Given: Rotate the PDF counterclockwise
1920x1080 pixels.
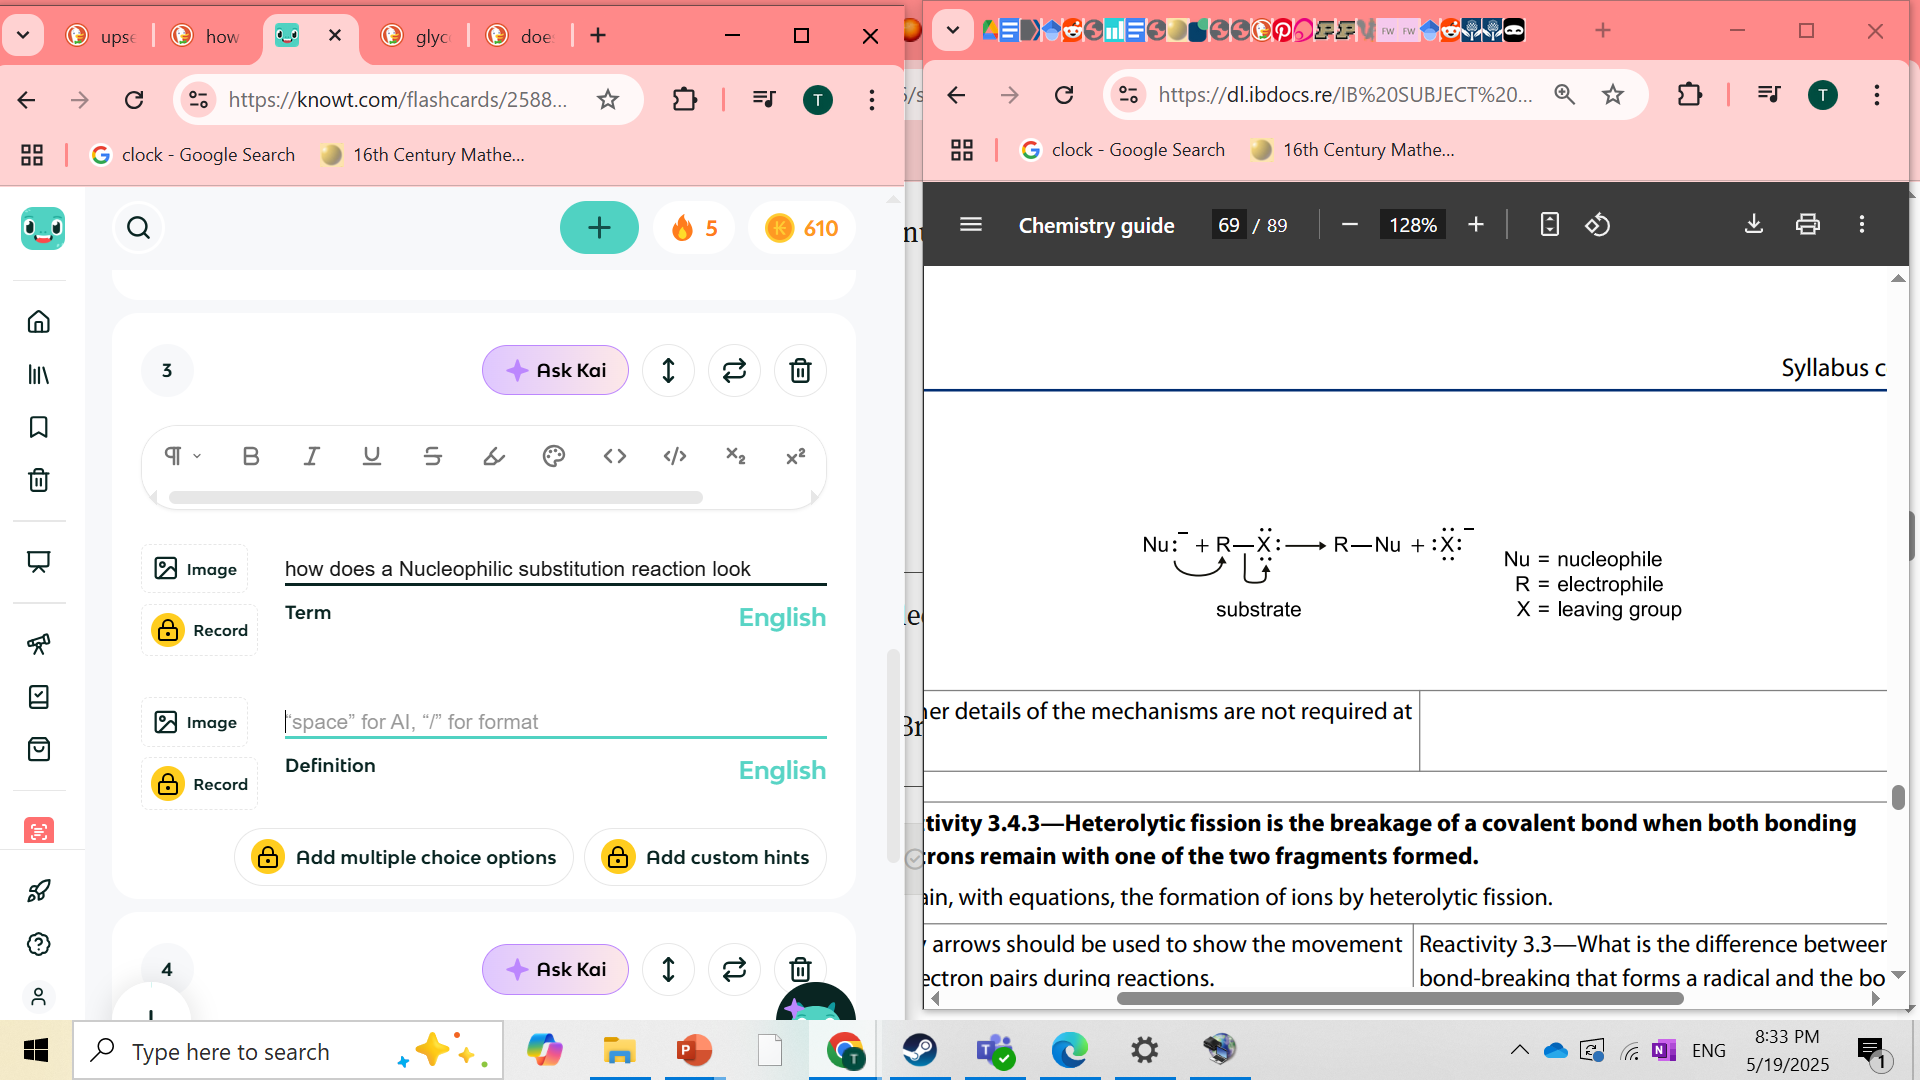Looking at the screenshot, I should (1598, 224).
